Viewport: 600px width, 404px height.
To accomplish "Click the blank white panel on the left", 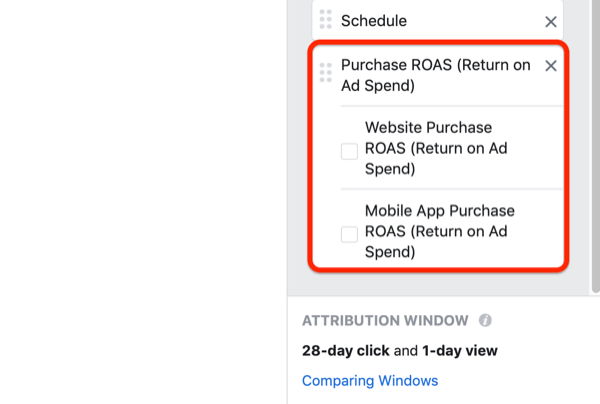I will [x=140, y=200].
